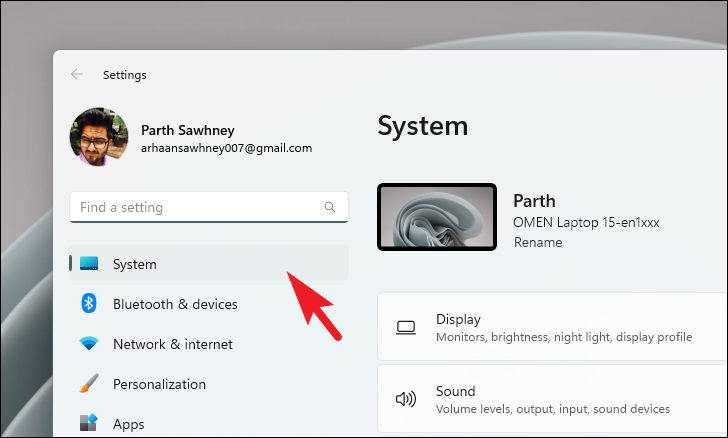Click 'Volume levels, output, input, sound devices' text
The width and height of the screenshot is (728, 438).
[553, 409]
